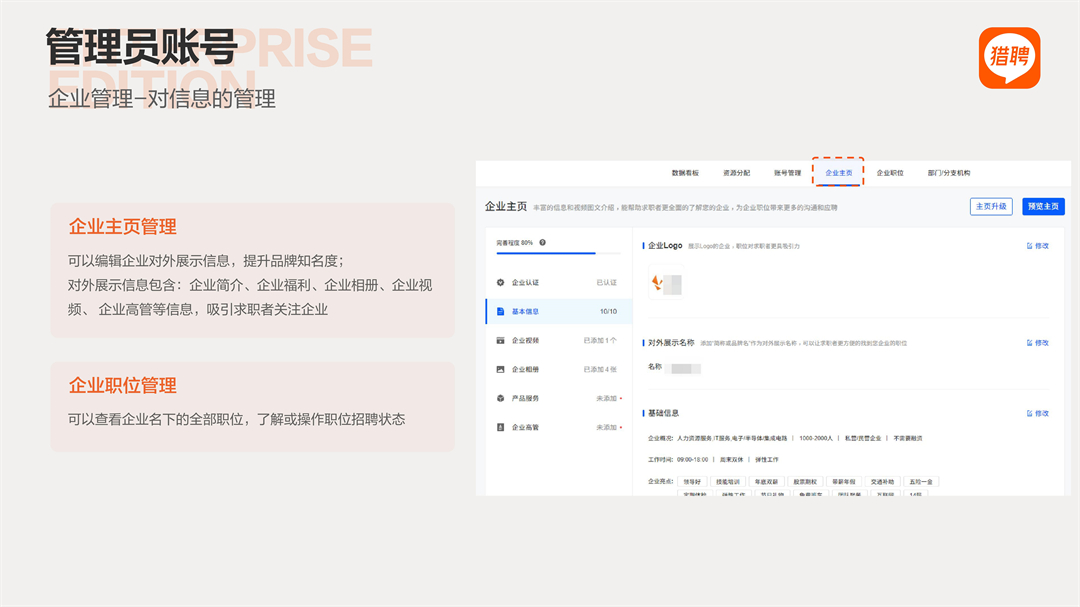Click edit pencil icon beside 基础信息 修改
1080x607 pixels.
click(1030, 413)
